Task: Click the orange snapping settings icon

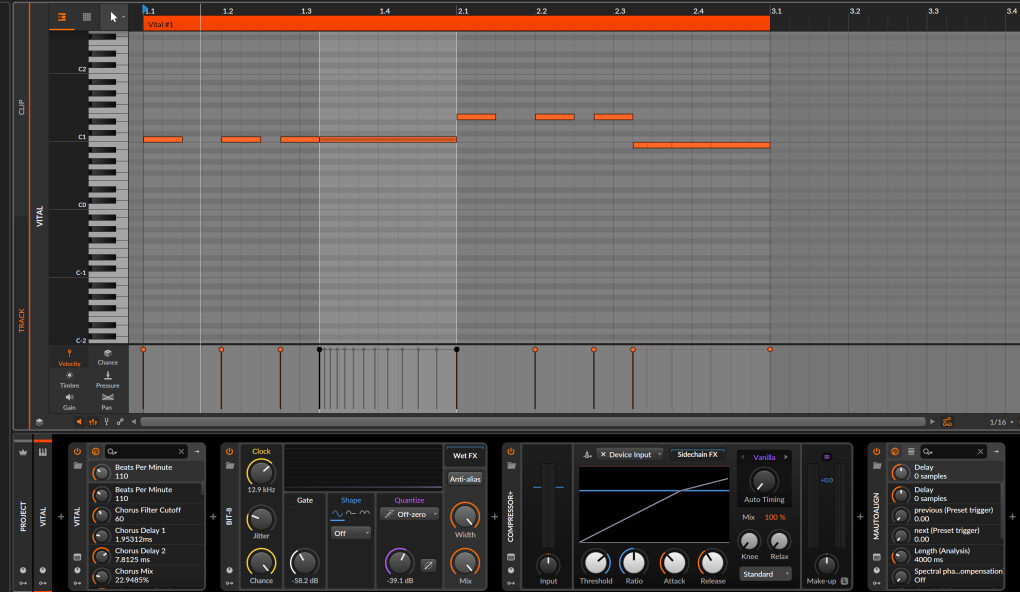Action: [947, 422]
